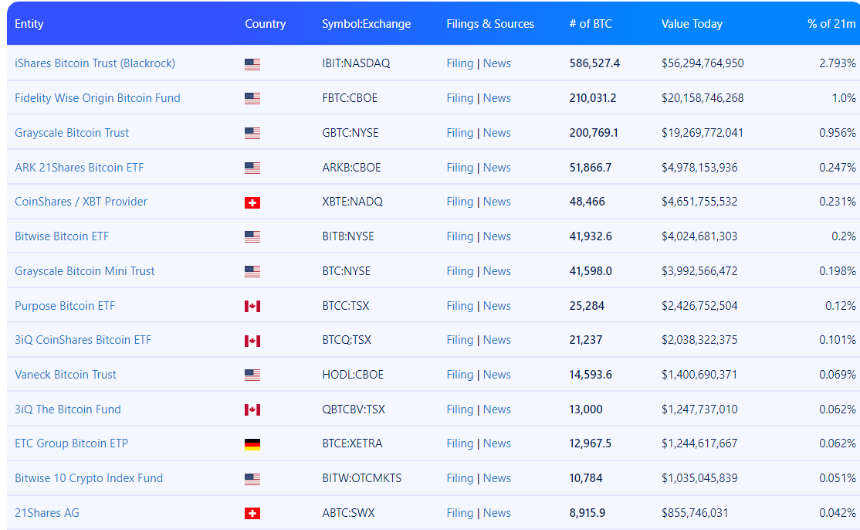860x530 pixels.
Task: Open Filing link for BTCC:TSX
Action: (460, 306)
